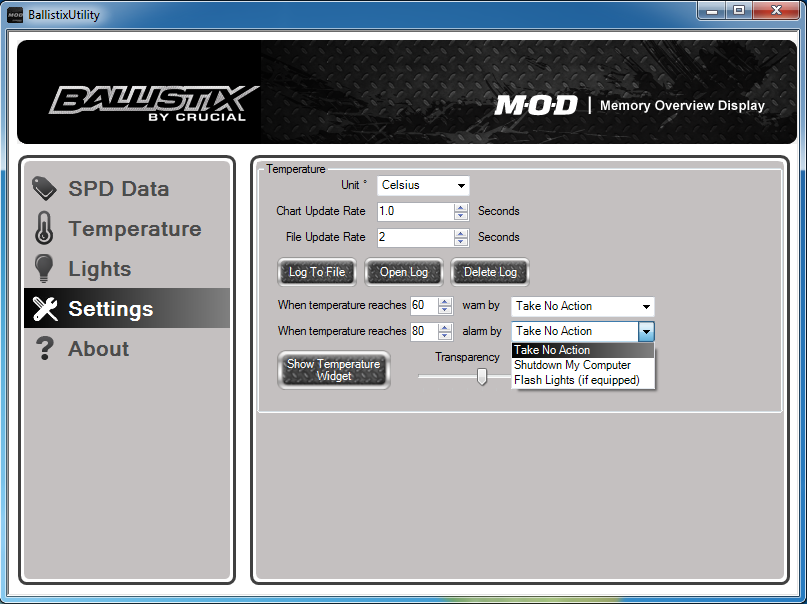Click Show Temperature Widget button

tap(334, 370)
